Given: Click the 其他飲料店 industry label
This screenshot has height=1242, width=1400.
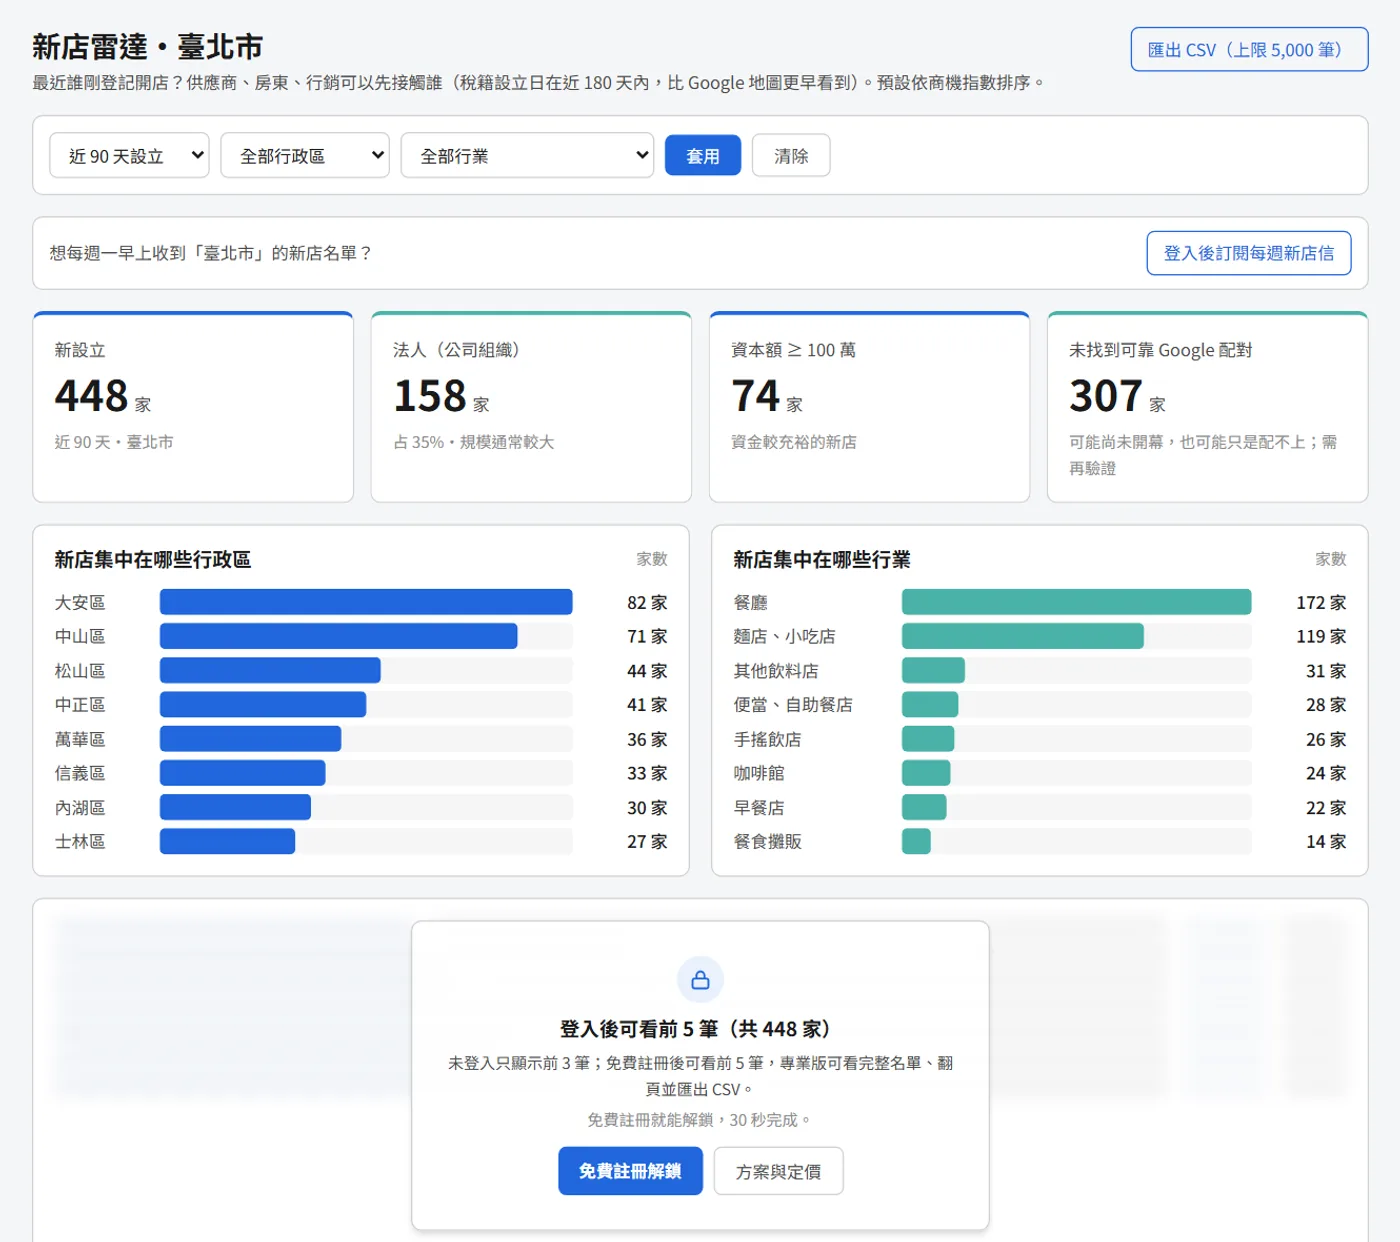Looking at the screenshot, I should pos(776,671).
